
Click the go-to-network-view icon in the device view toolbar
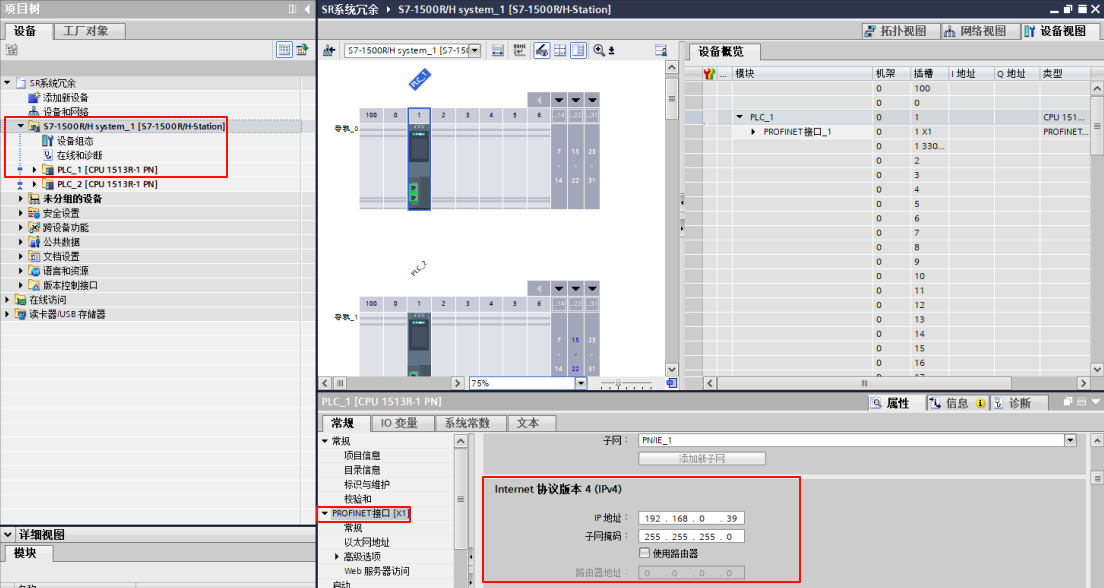coord(329,50)
